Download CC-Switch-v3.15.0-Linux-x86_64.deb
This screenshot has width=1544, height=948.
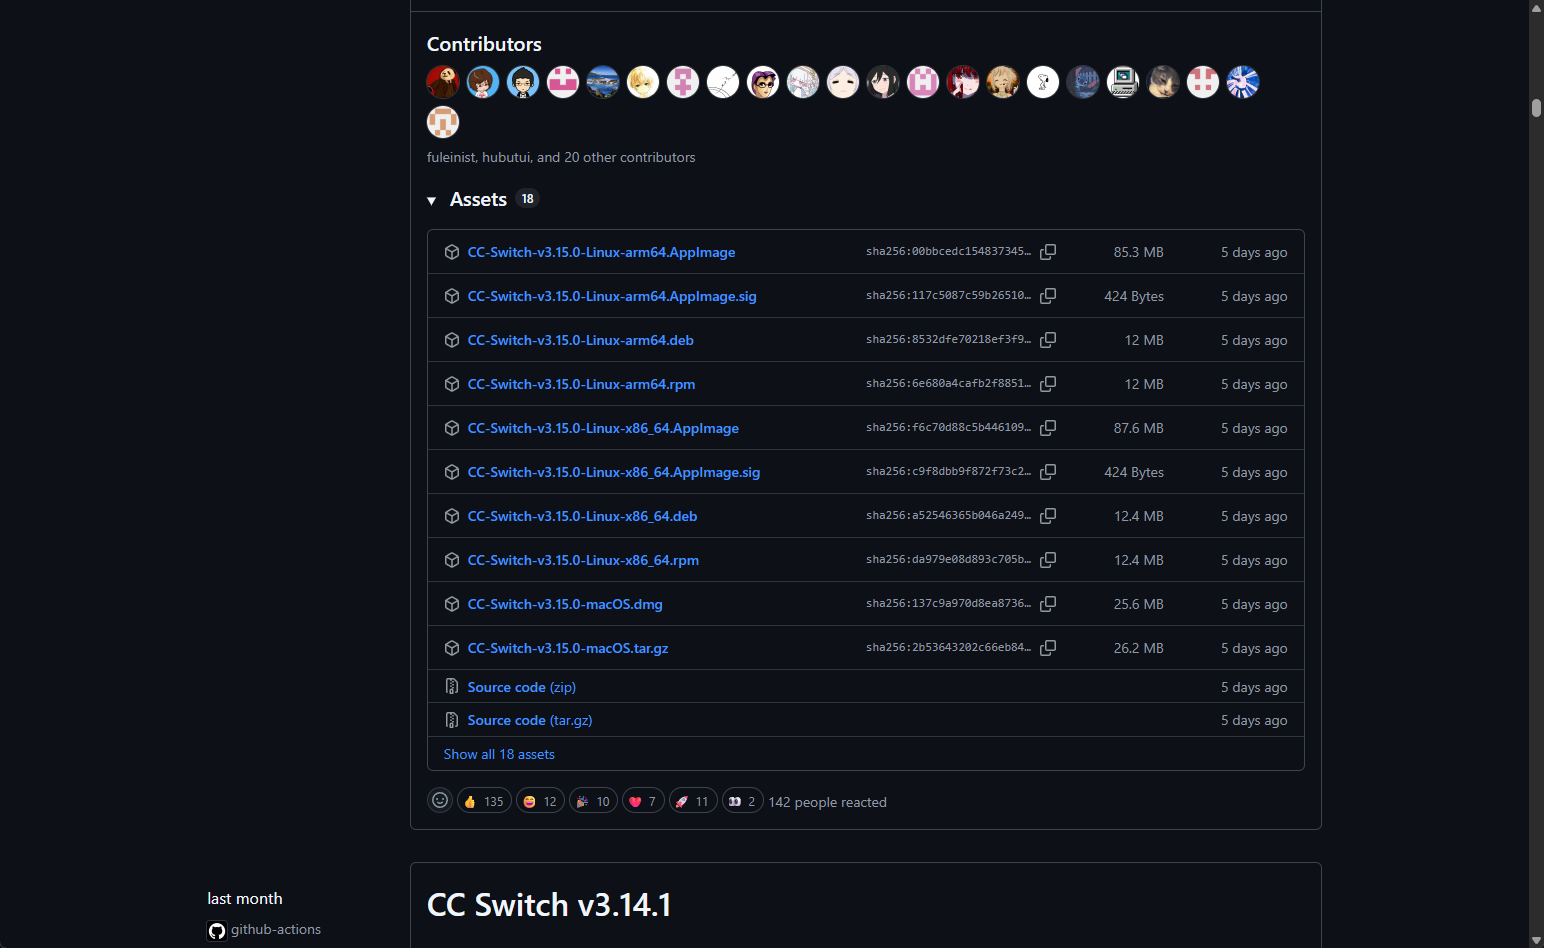tap(582, 516)
